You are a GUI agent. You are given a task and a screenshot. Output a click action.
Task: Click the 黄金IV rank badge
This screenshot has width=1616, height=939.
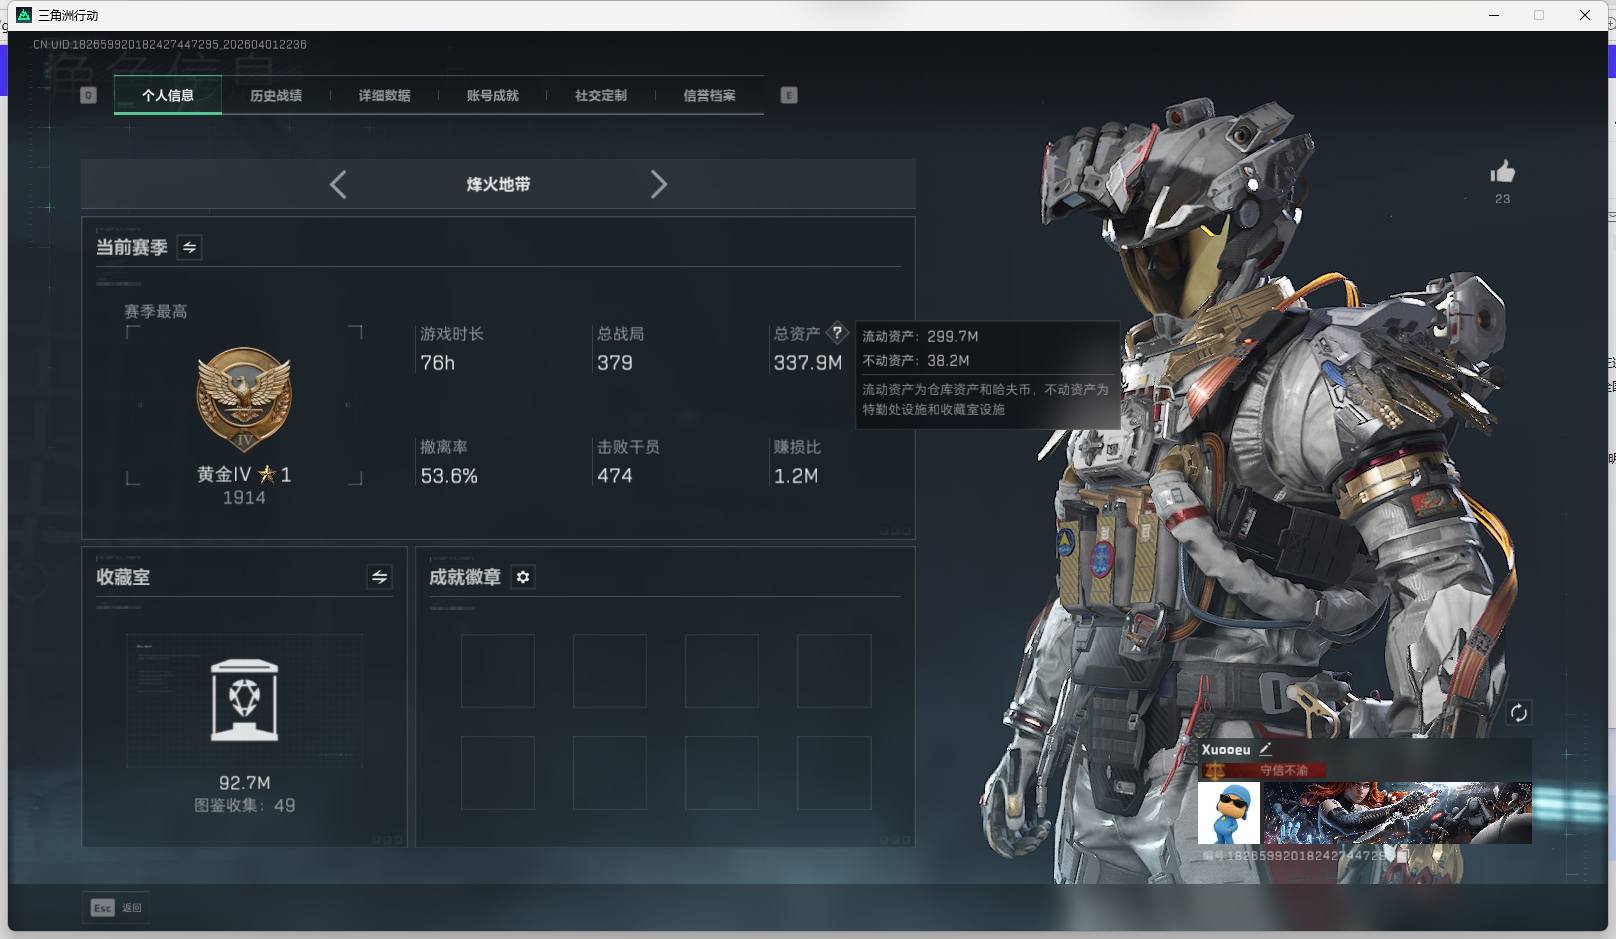click(x=243, y=398)
